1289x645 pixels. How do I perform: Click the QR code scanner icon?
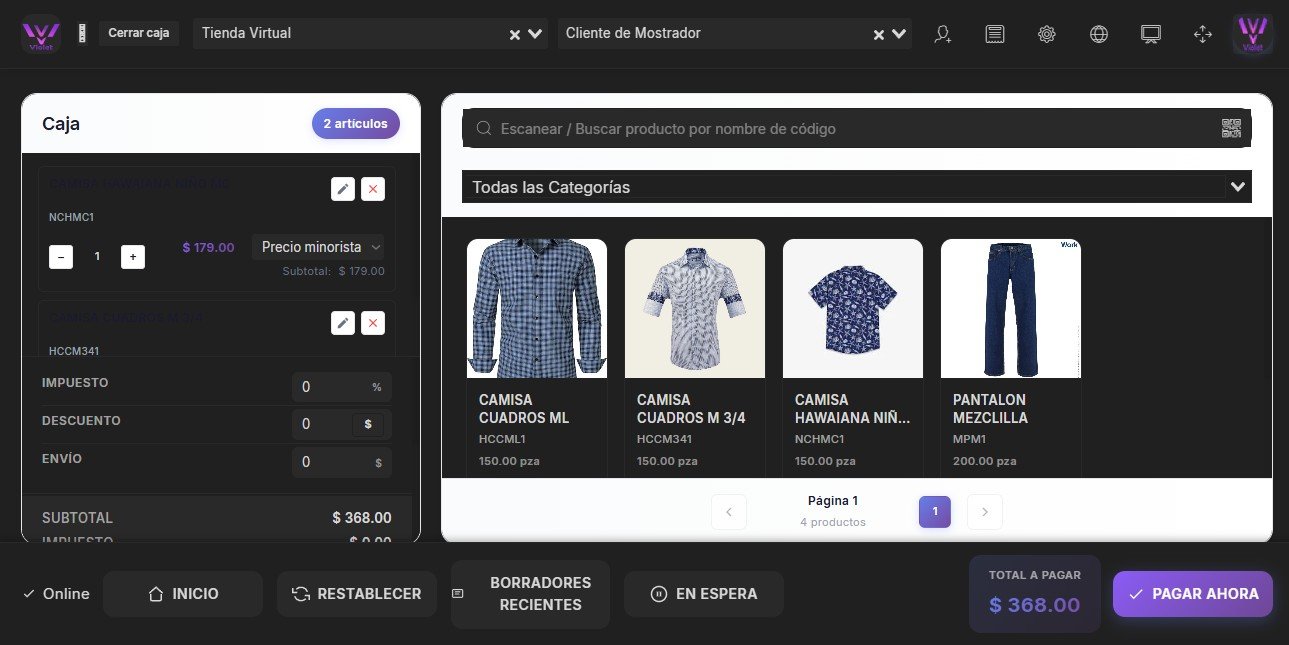click(x=1231, y=128)
